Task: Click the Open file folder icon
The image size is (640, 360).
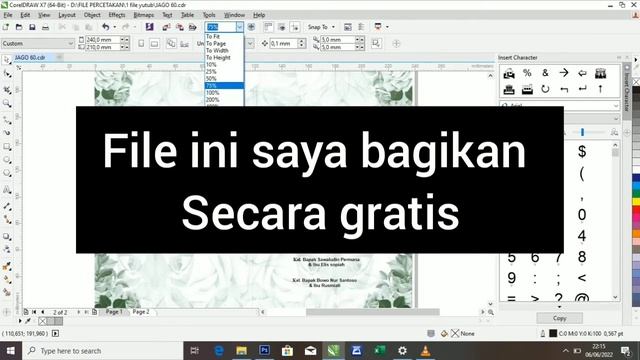Action: (19, 27)
